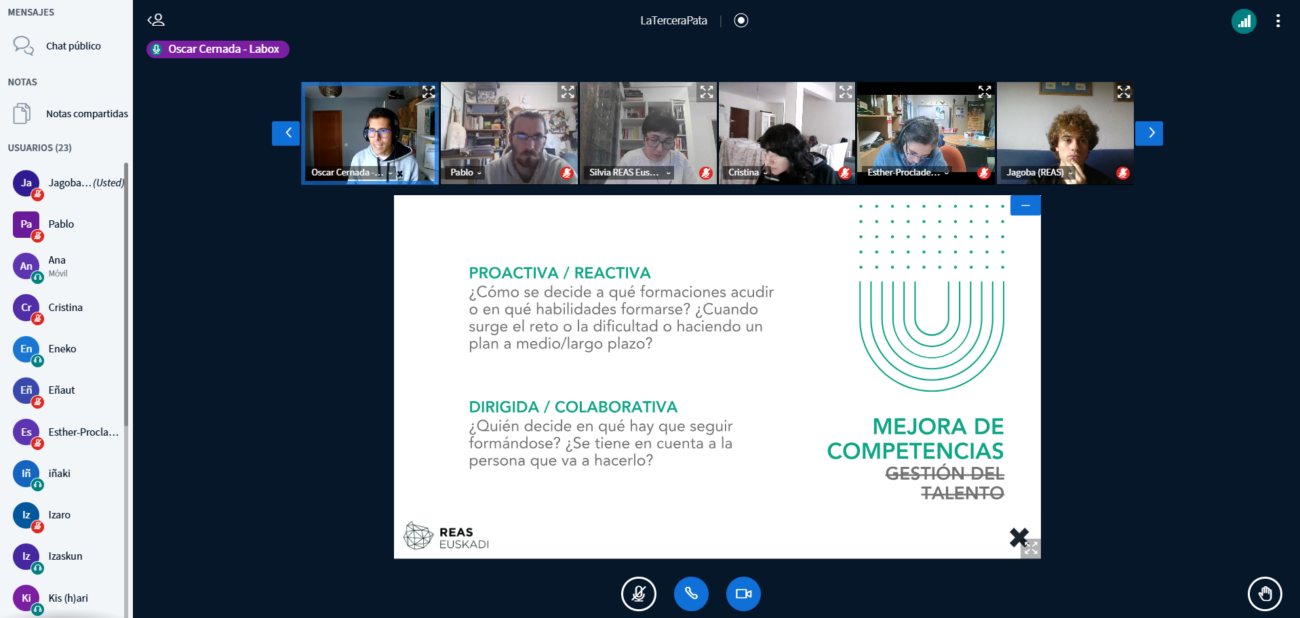Open Cristina's webcam name dropdown
Screen dimensions: 1300x618
point(747,173)
